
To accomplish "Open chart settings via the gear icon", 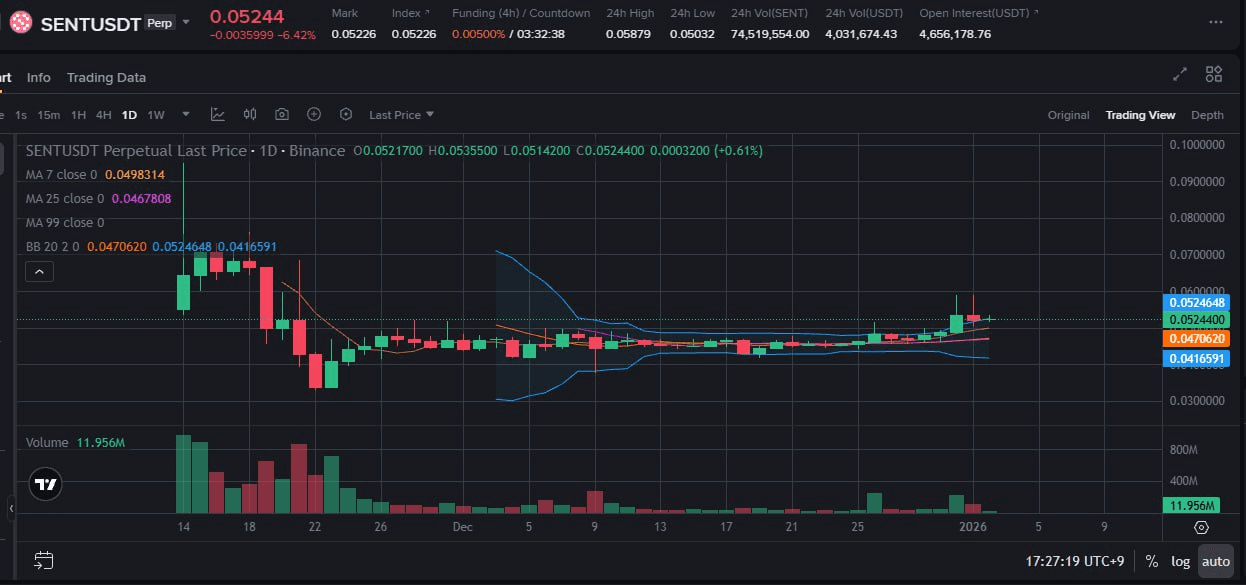I will coord(346,114).
